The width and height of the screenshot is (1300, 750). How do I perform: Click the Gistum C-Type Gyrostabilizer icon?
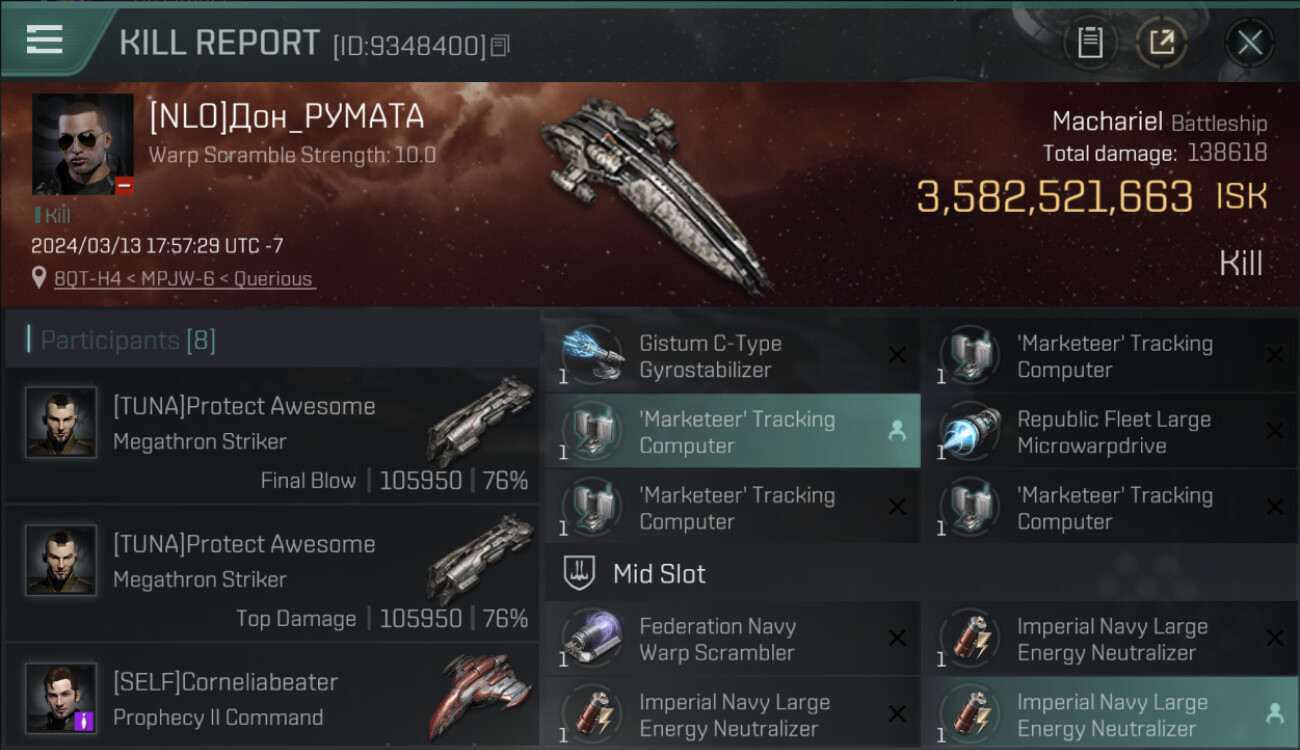(x=593, y=356)
